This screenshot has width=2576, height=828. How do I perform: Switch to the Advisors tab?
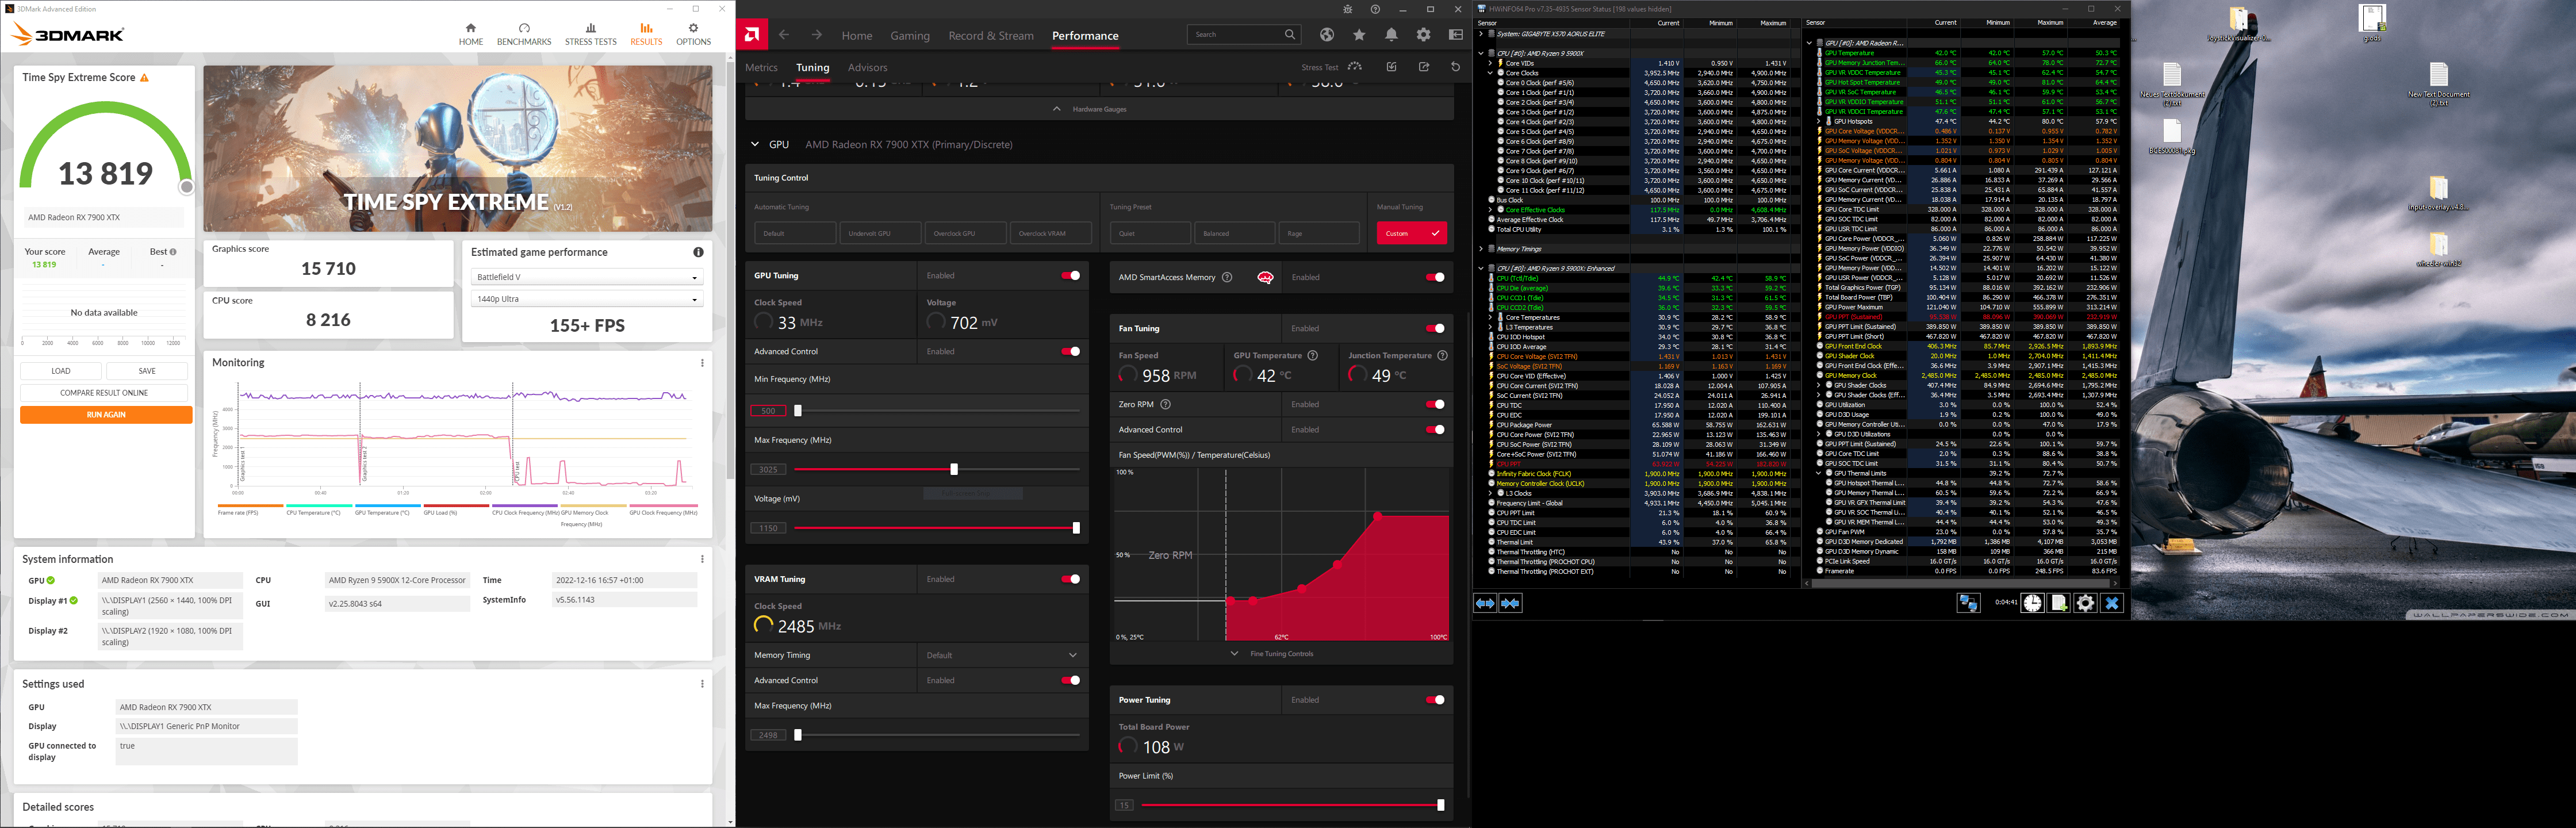867,68
